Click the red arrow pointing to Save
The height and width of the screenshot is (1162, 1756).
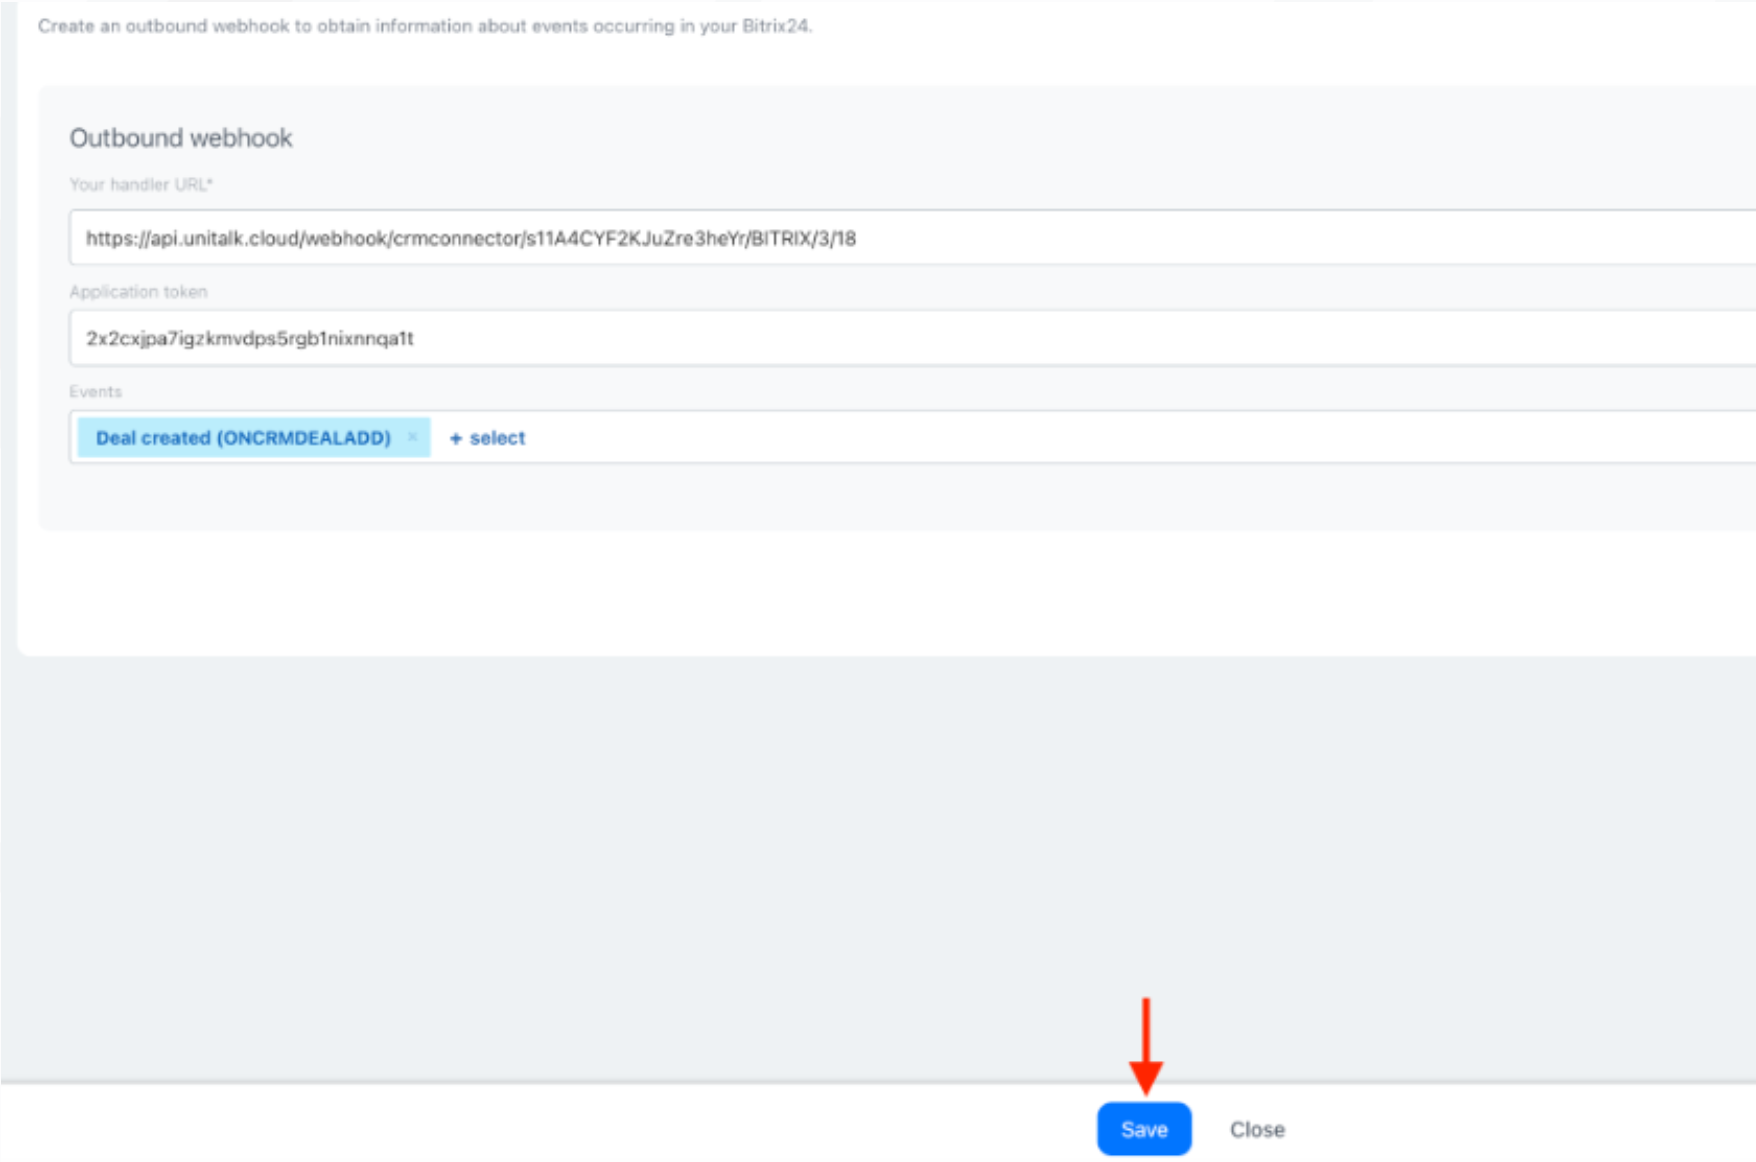[x=1146, y=1045]
